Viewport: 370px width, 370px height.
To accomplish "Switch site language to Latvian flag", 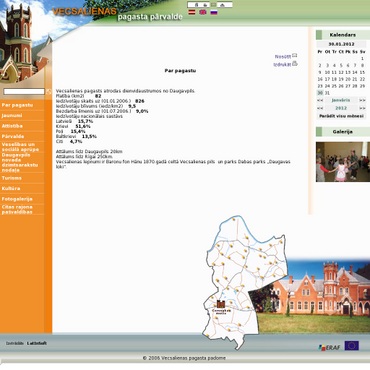I will tap(192, 12).
